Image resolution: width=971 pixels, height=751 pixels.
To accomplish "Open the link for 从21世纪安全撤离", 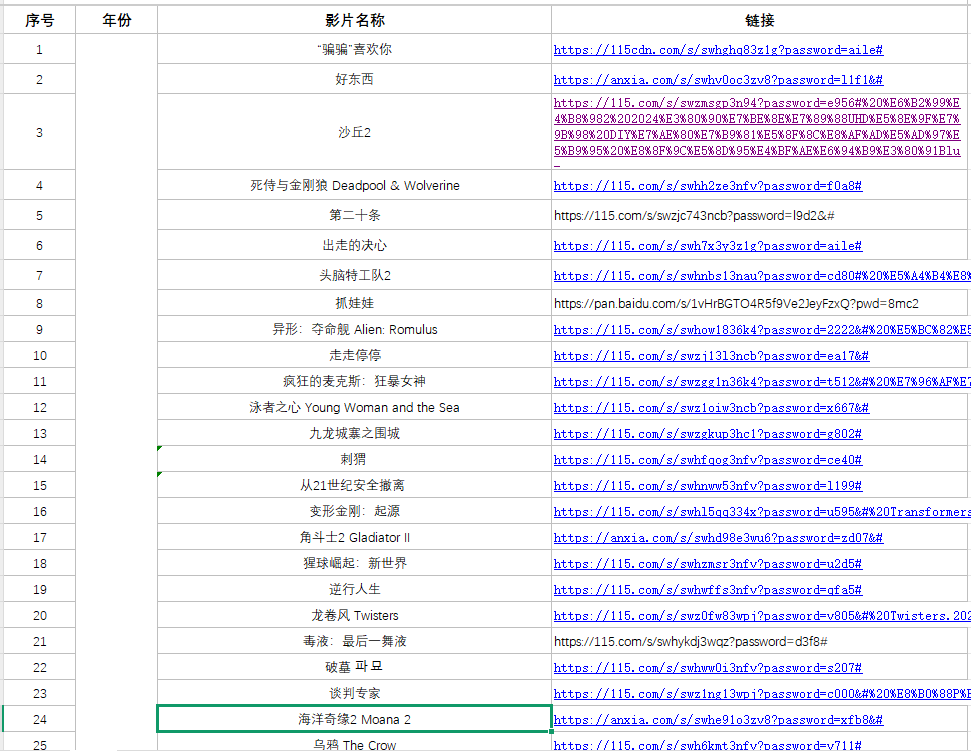I will coord(708,486).
